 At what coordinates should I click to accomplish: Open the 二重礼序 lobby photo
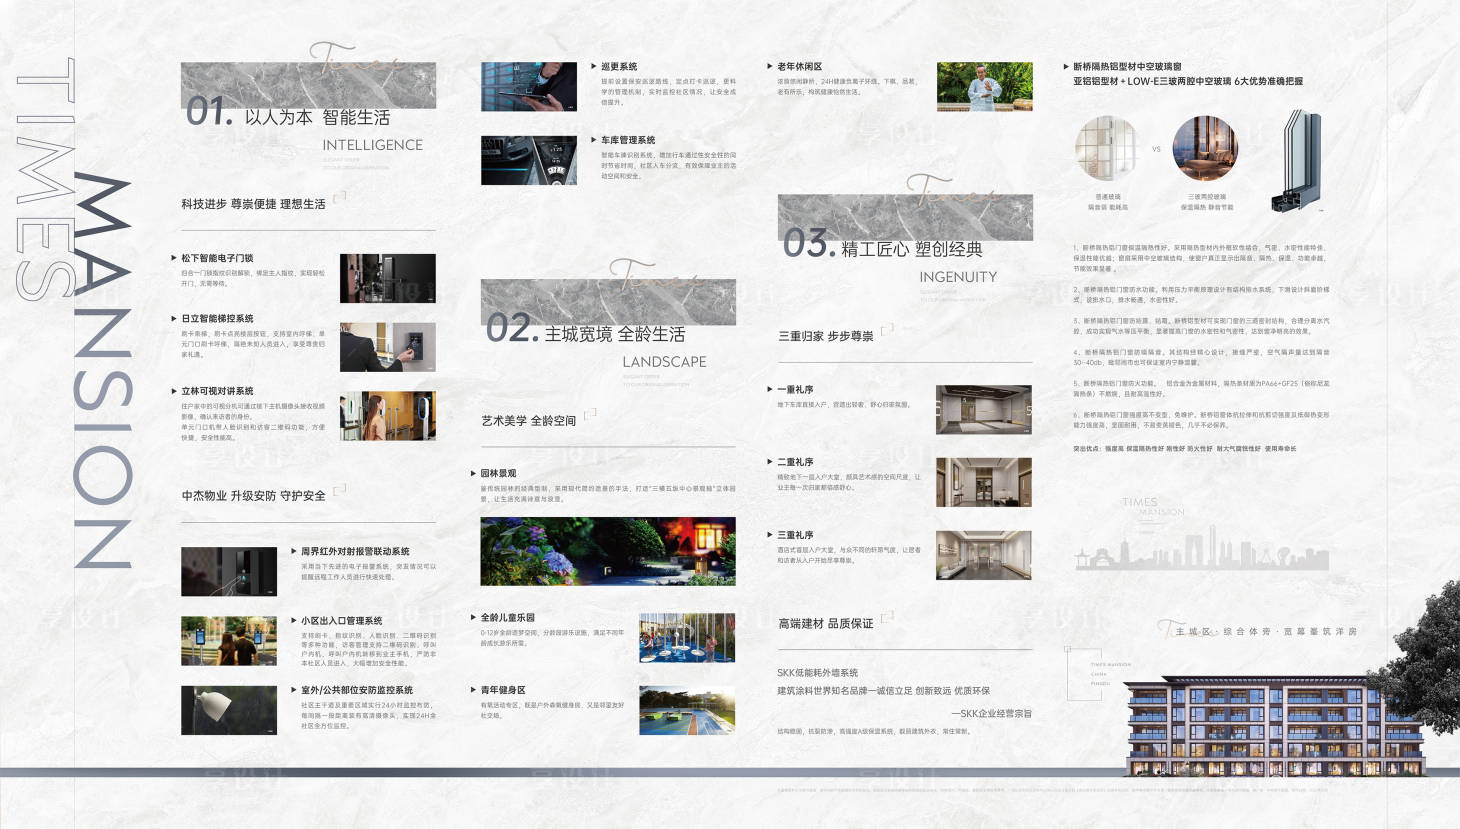(984, 482)
